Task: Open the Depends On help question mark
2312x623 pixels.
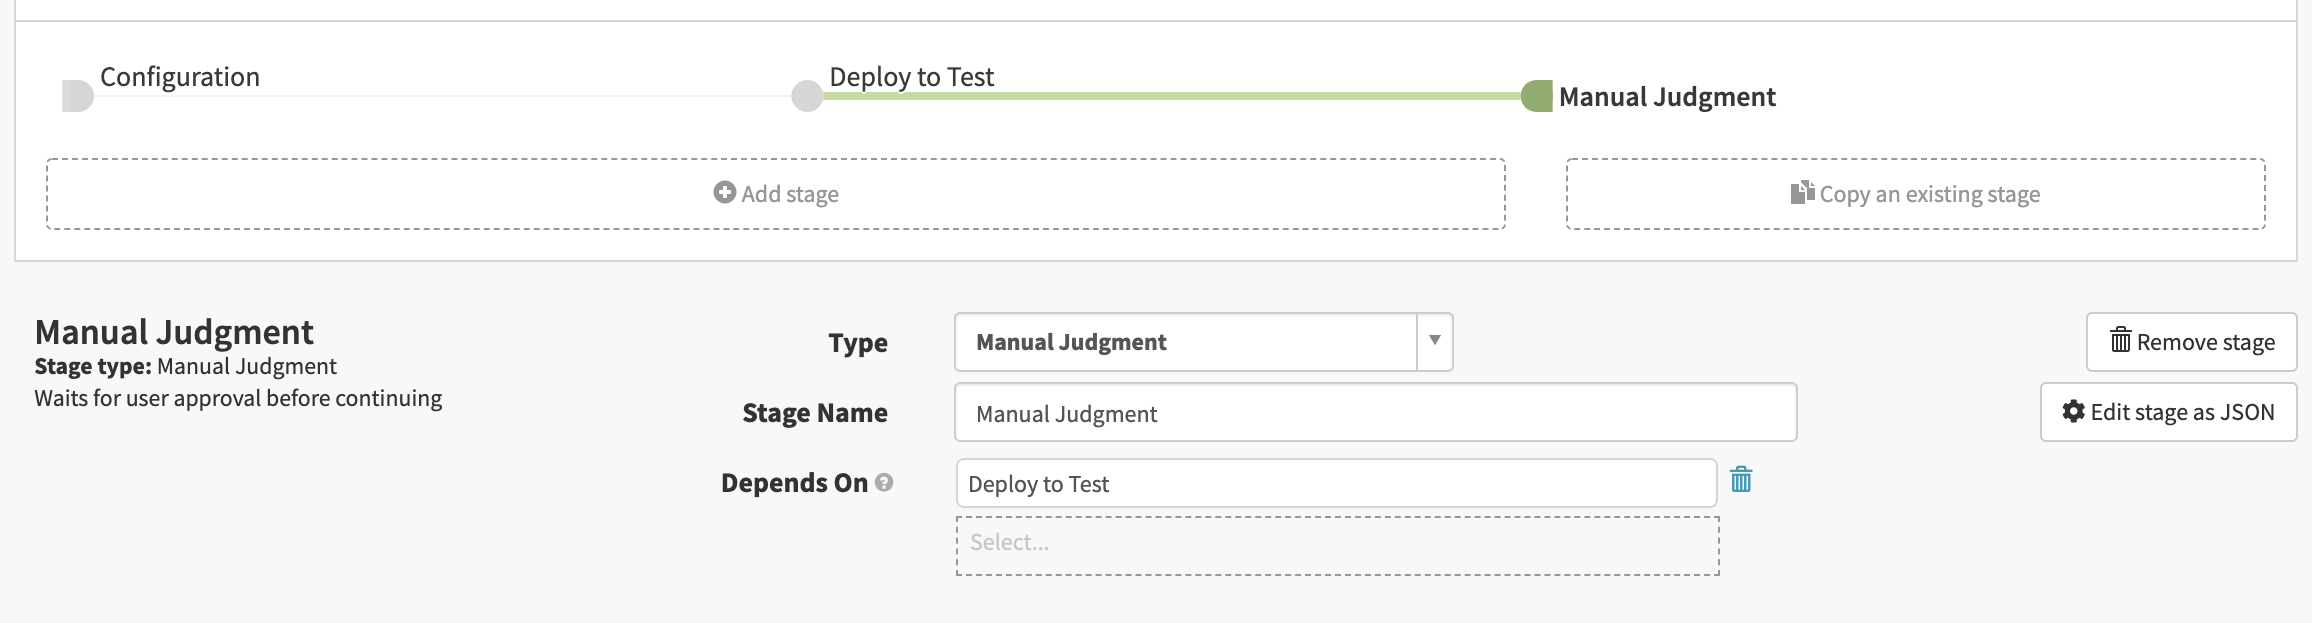Action: (x=884, y=482)
